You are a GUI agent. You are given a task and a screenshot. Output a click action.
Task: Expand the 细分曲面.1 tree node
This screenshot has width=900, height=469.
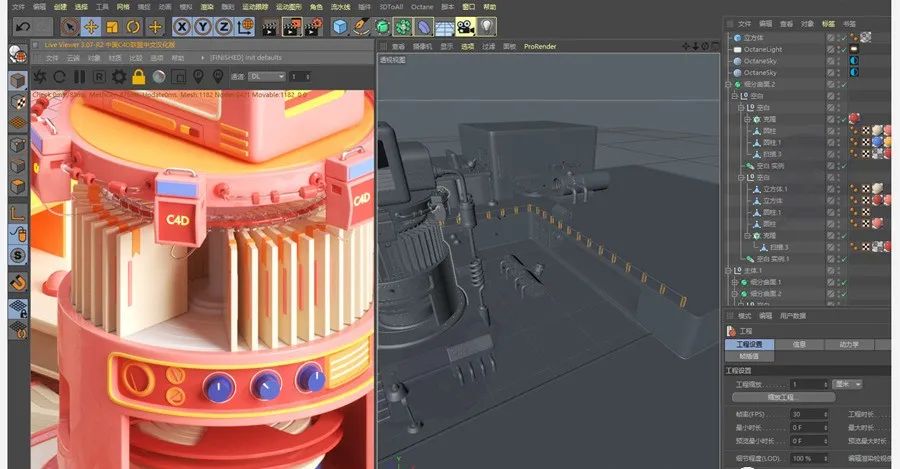click(735, 282)
